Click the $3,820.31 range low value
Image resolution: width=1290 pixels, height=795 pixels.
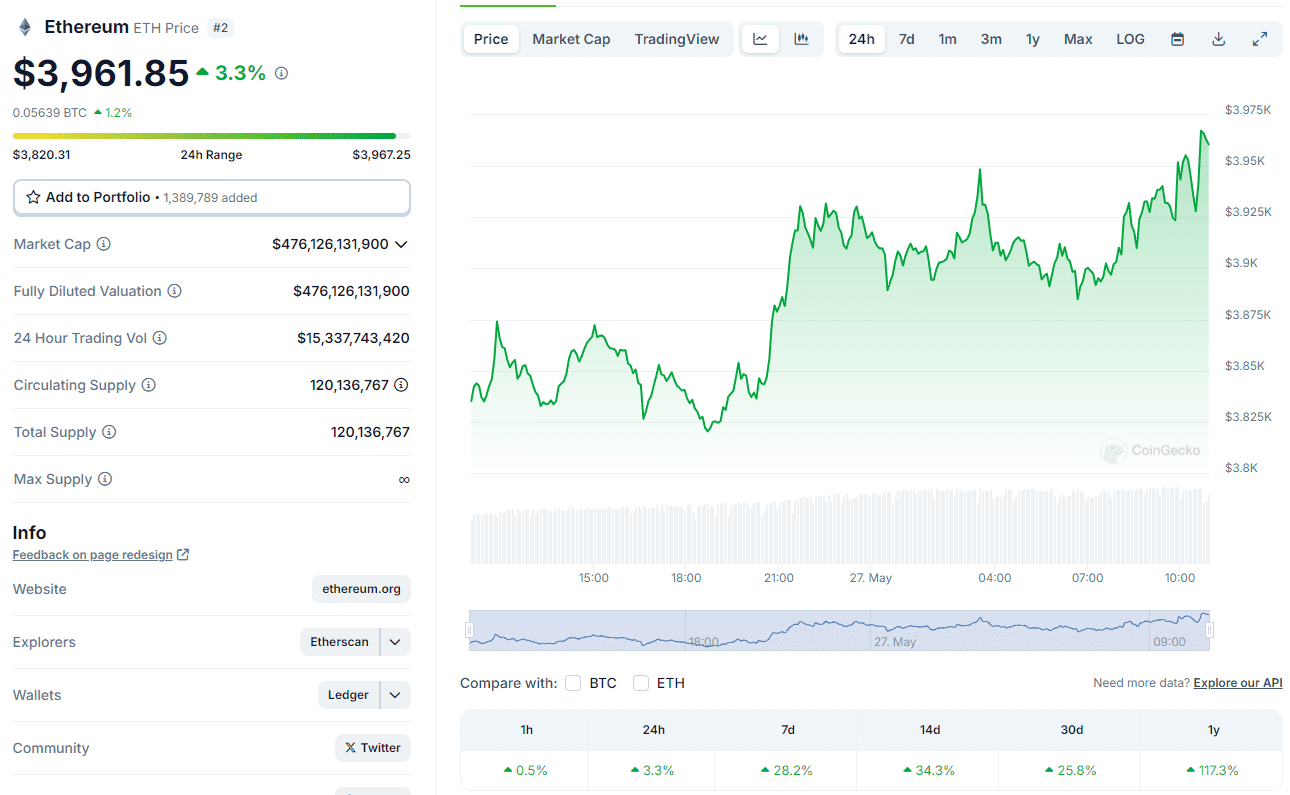click(42, 154)
